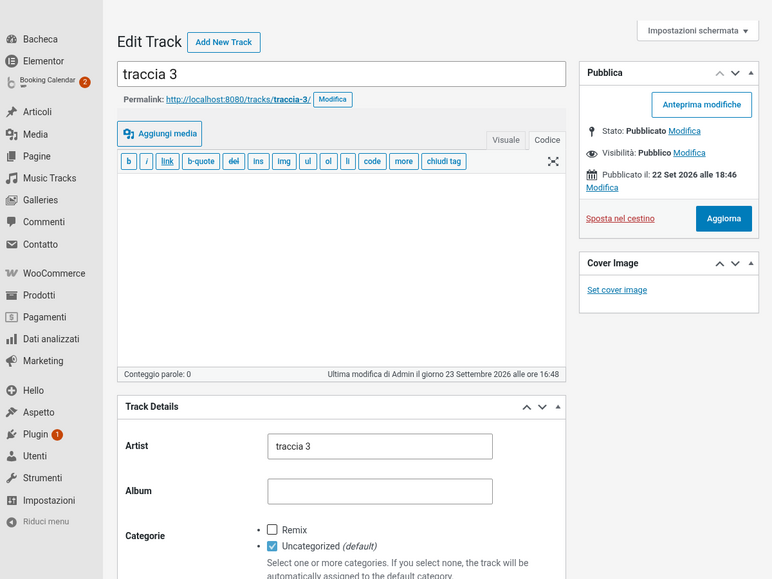772x579 pixels.
Task: Open the Media library icon
Action: (12, 134)
